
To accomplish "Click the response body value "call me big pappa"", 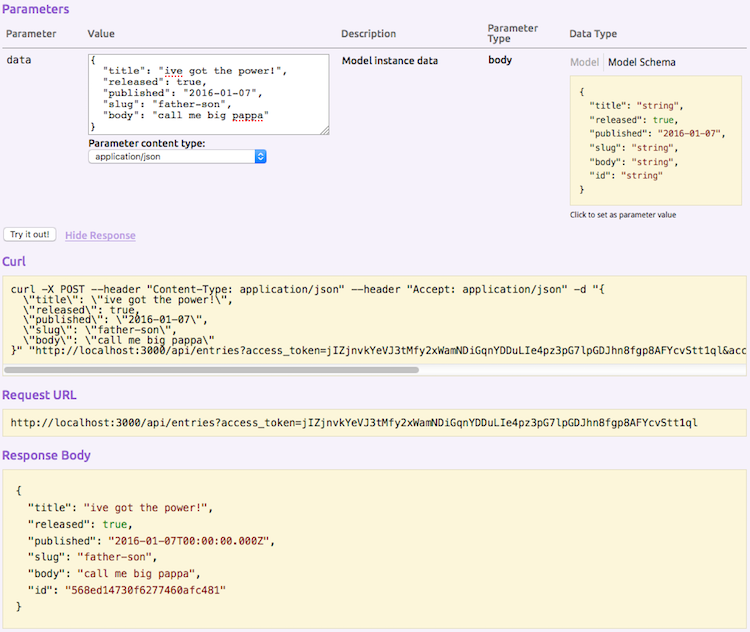I will click(136, 574).
